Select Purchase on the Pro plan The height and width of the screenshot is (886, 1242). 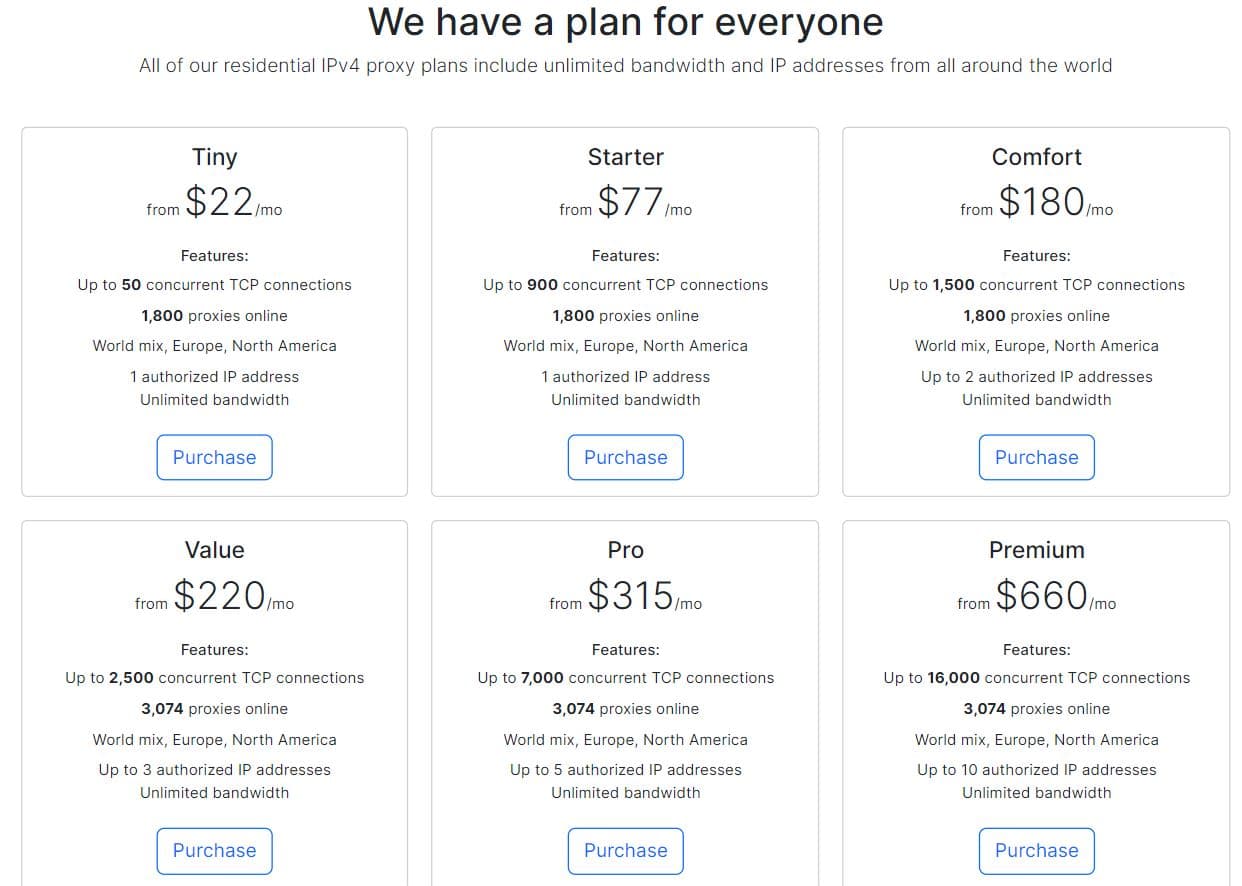(x=625, y=850)
